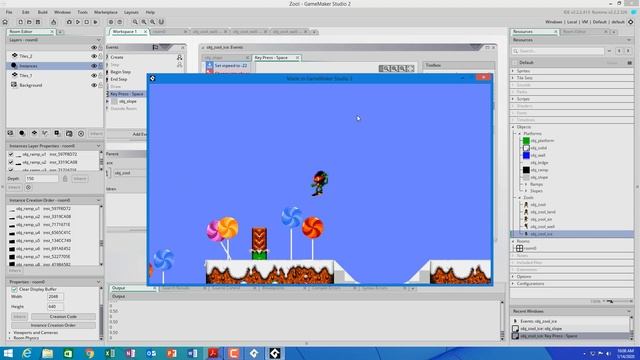The width and height of the screenshot is (640, 360).
Task: Expand Viewports and Cameras section
Action: pos(10,333)
